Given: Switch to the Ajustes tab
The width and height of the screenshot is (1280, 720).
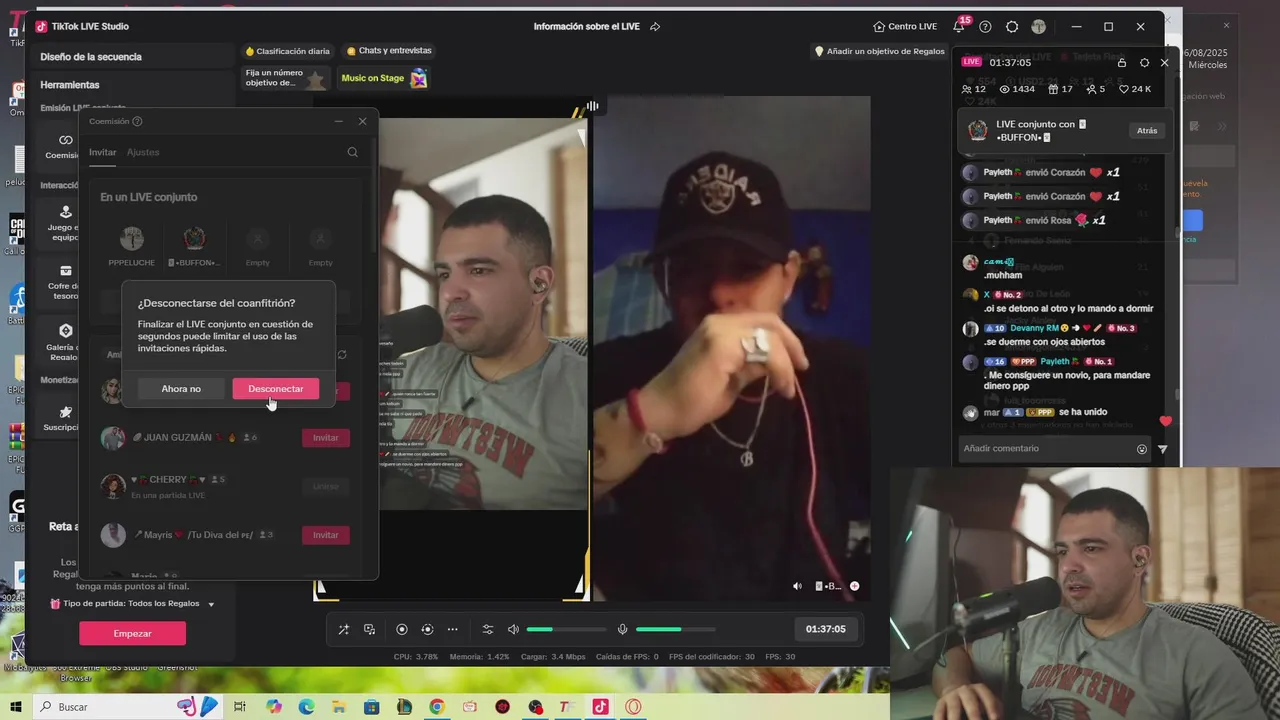Looking at the screenshot, I should point(143,152).
